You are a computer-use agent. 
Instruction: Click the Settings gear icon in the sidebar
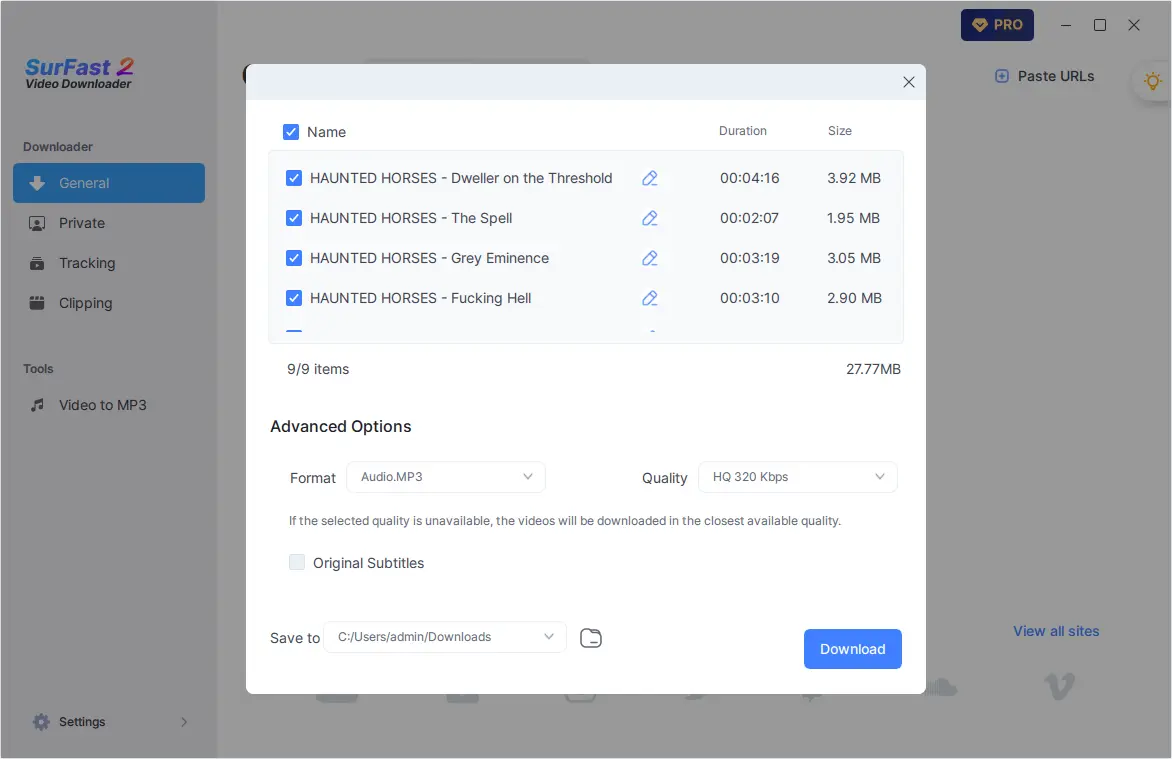[x=41, y=722]
